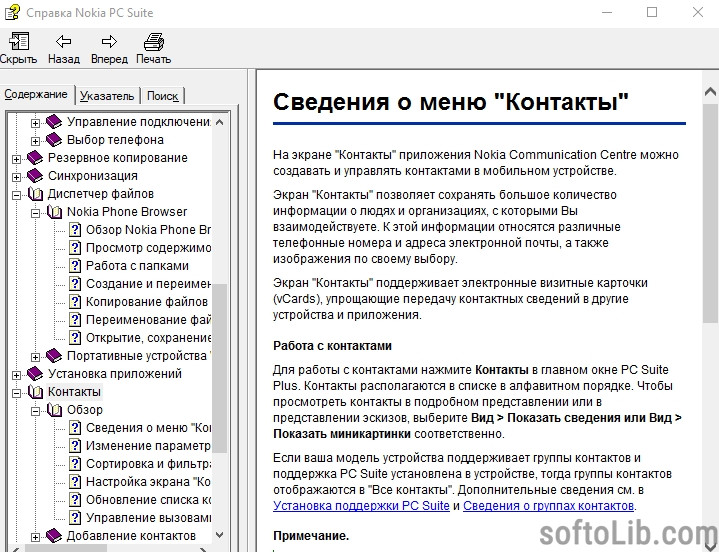719x552 pixels.
Task: Click question page icon beside Настройка экрана
Action: point(75,482)
